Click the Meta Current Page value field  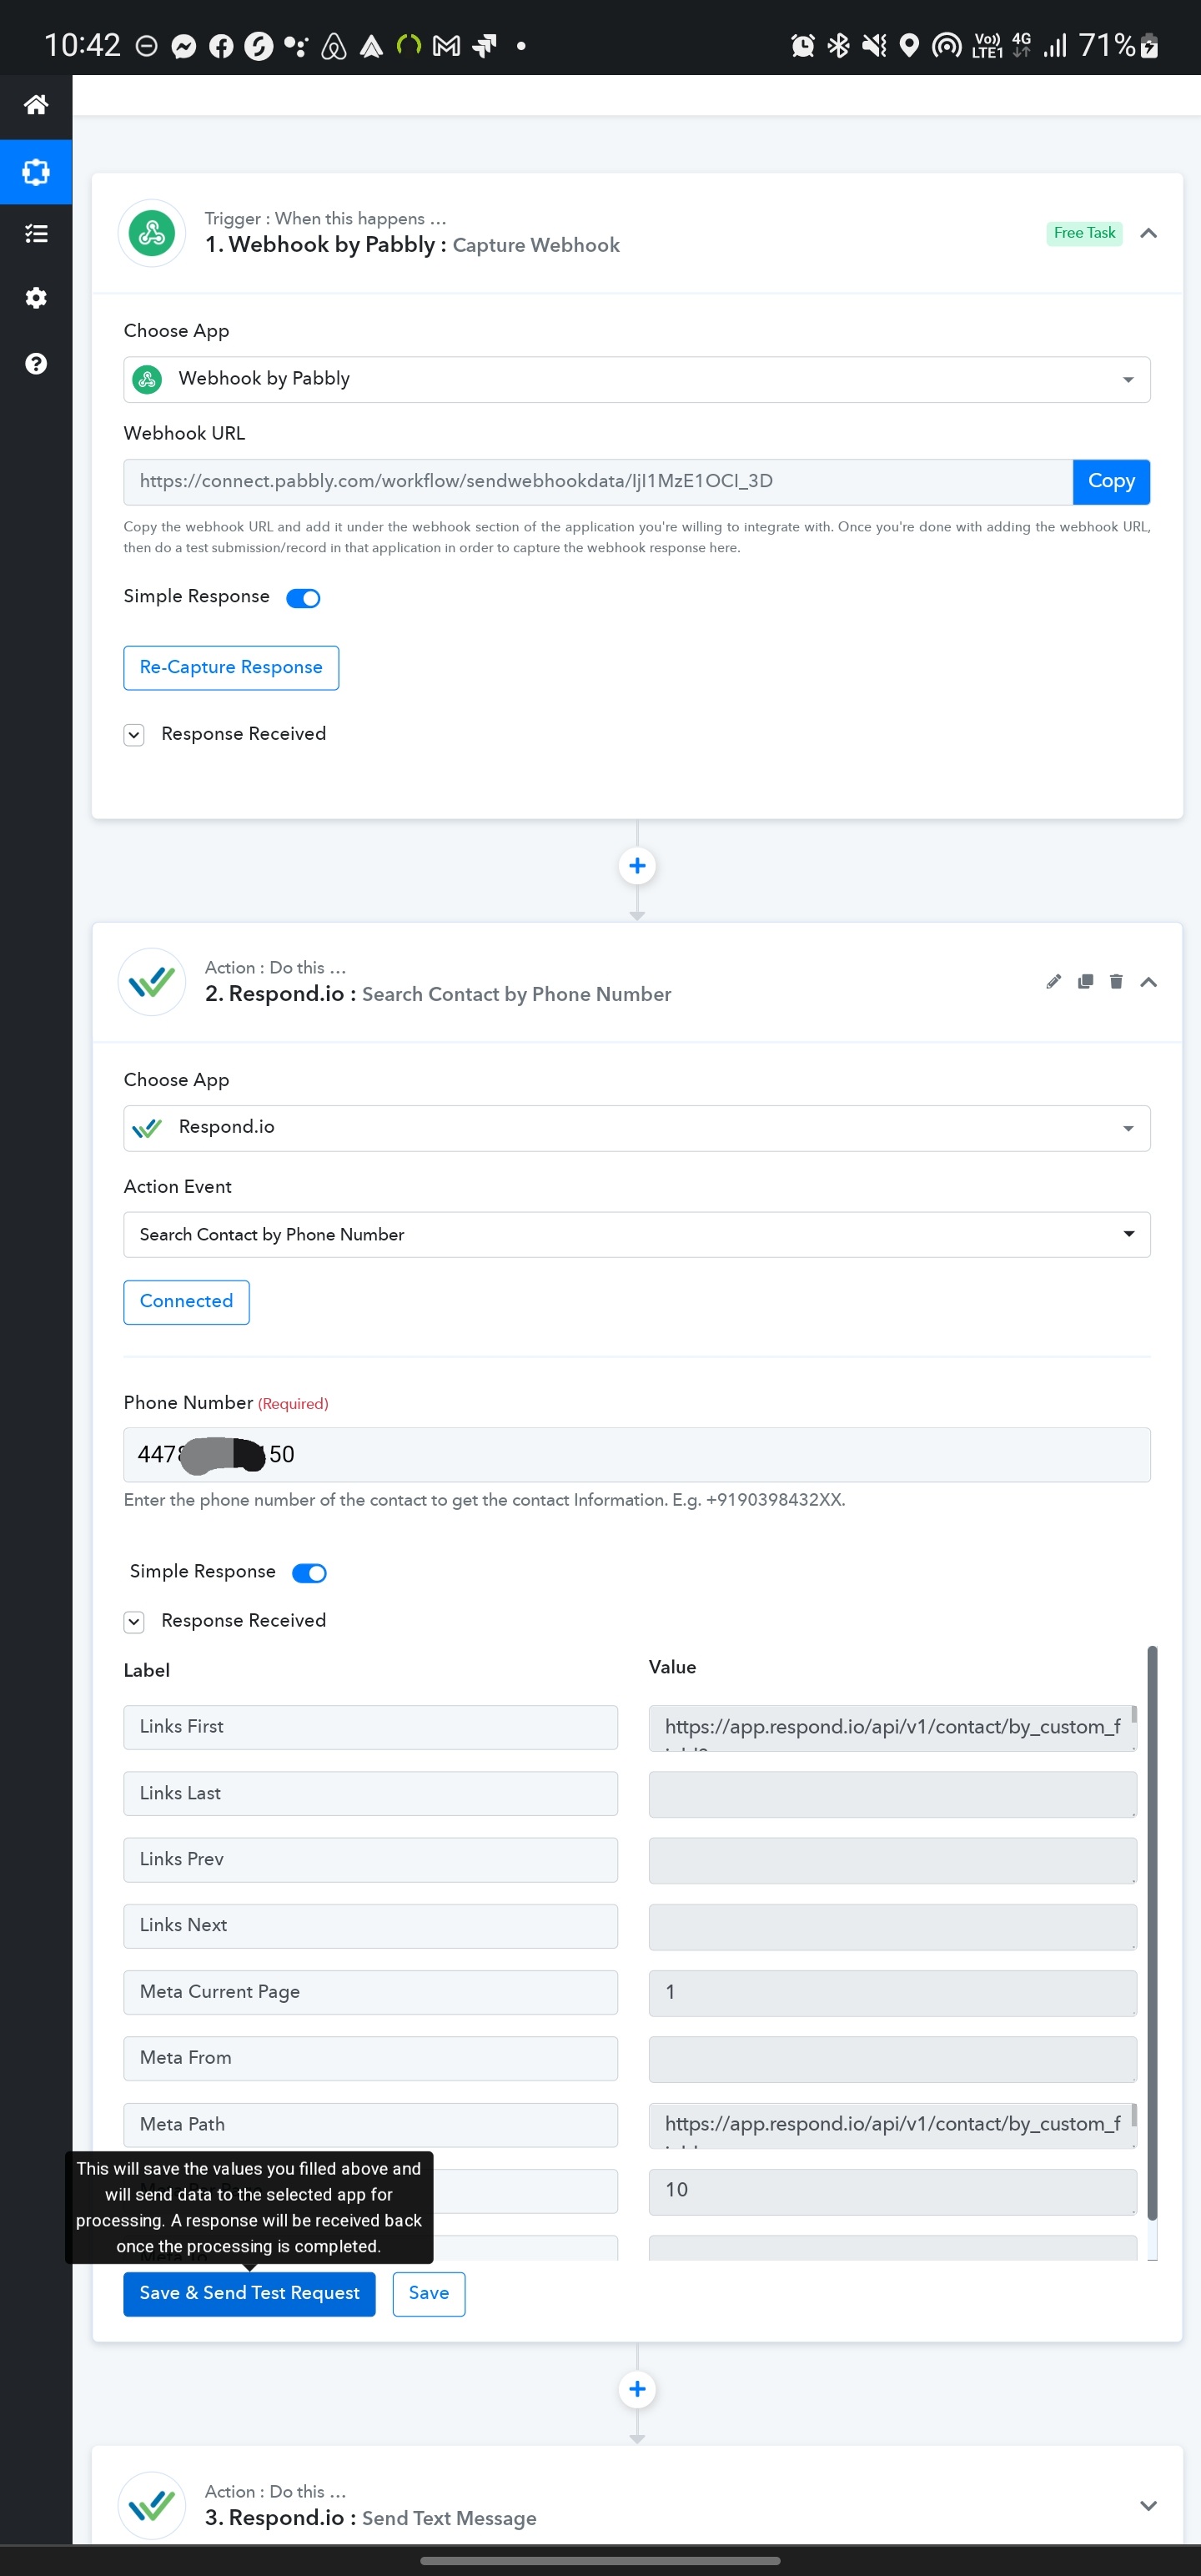click(x=892, y=1993)
